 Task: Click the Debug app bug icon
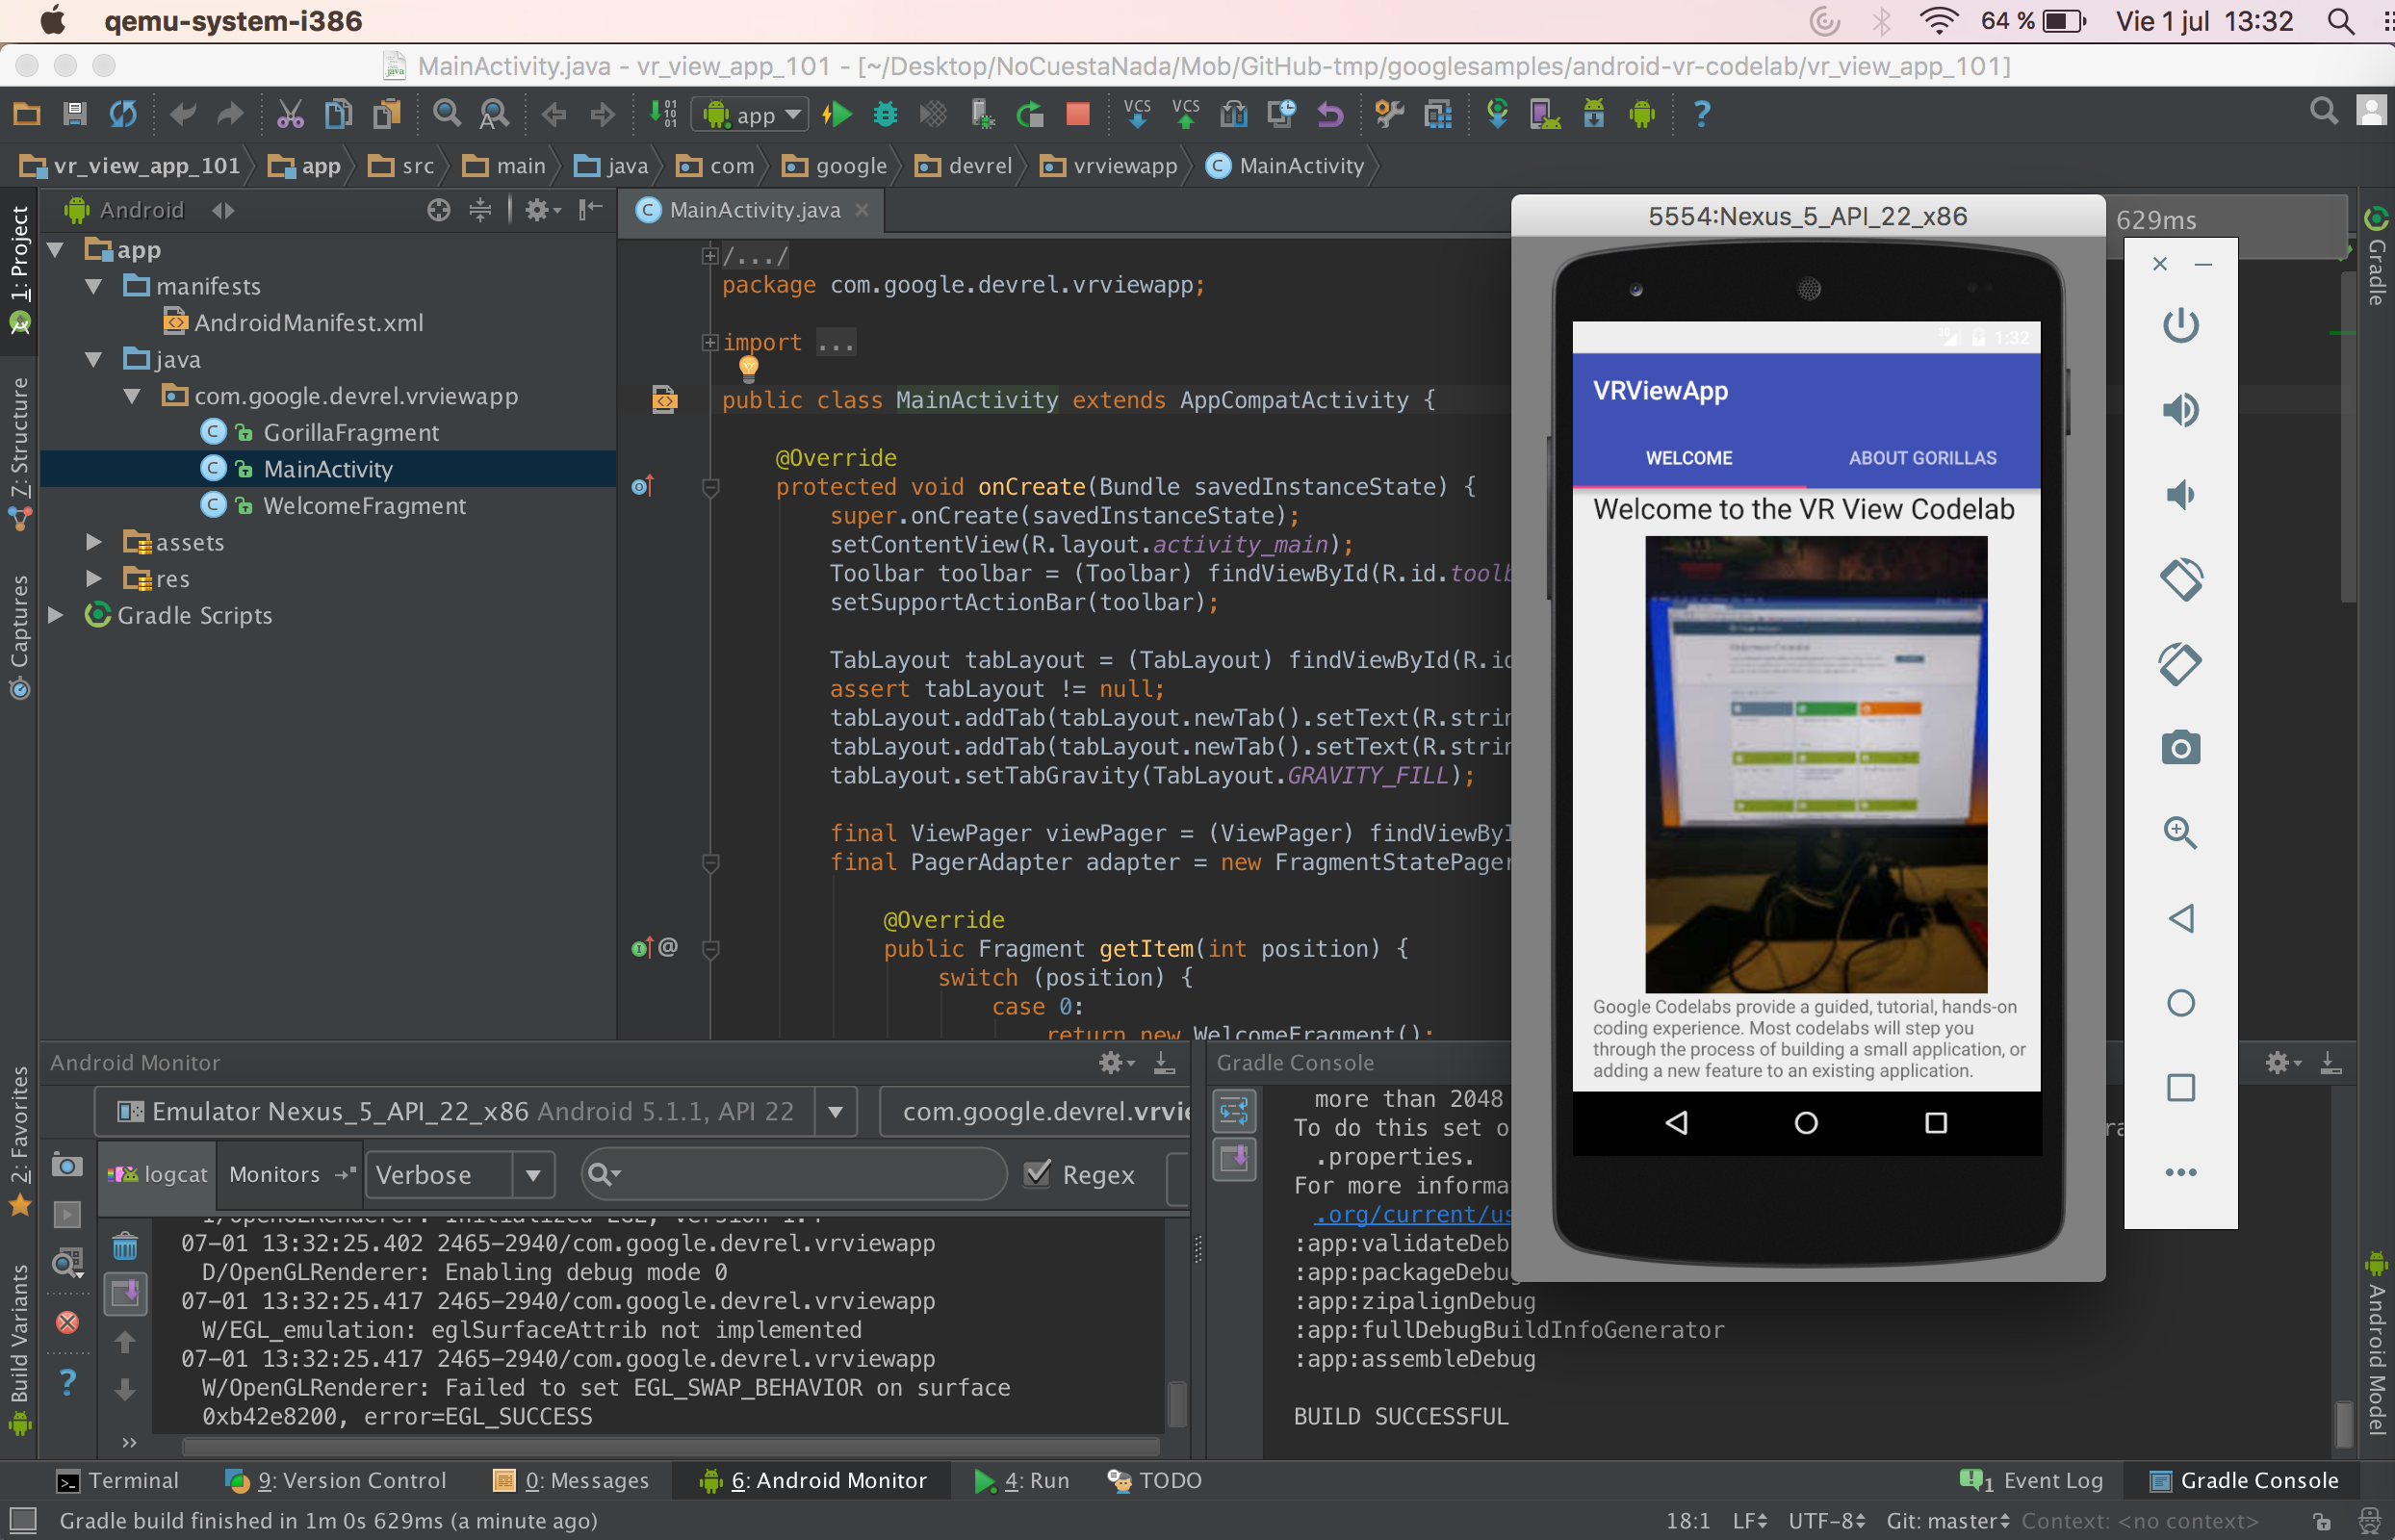(x=885, y=114)
